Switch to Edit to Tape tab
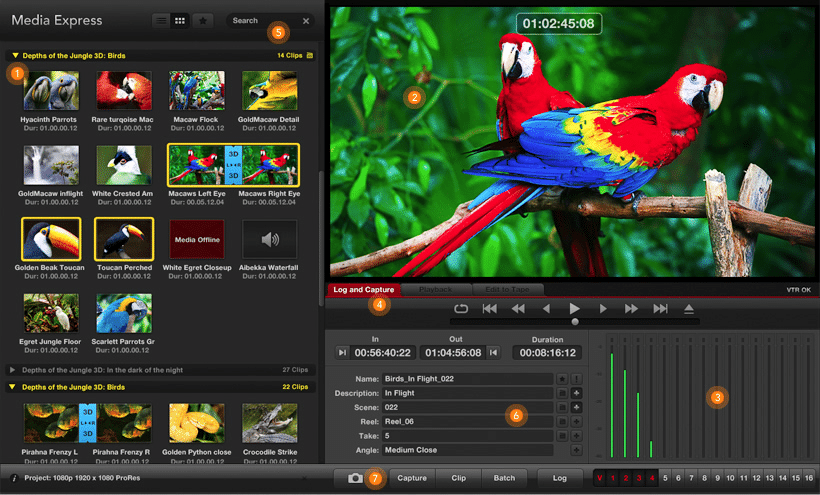This screenshot has height=495, width=820. coord(507,290)
